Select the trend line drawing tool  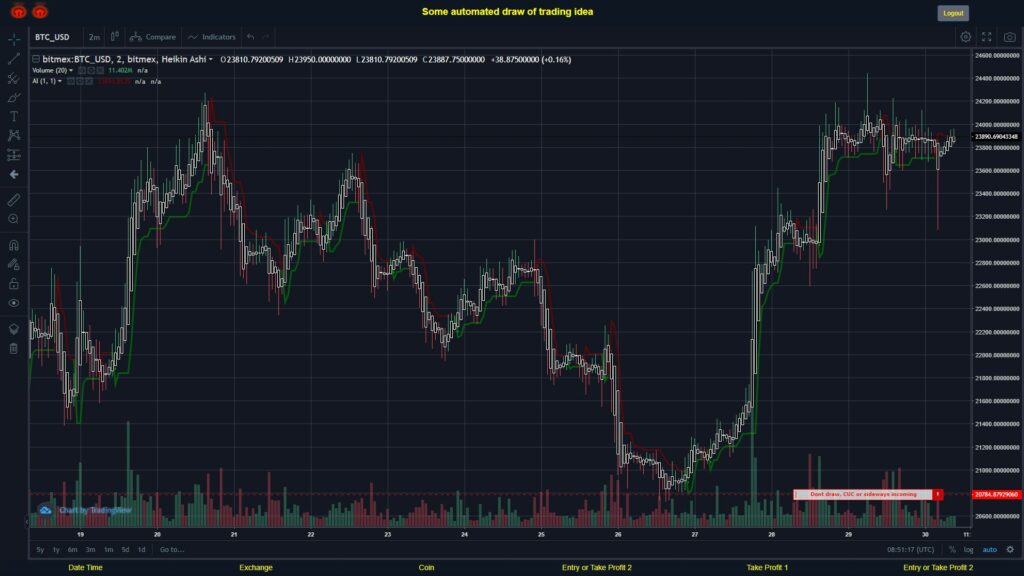[x=14, y=59]
